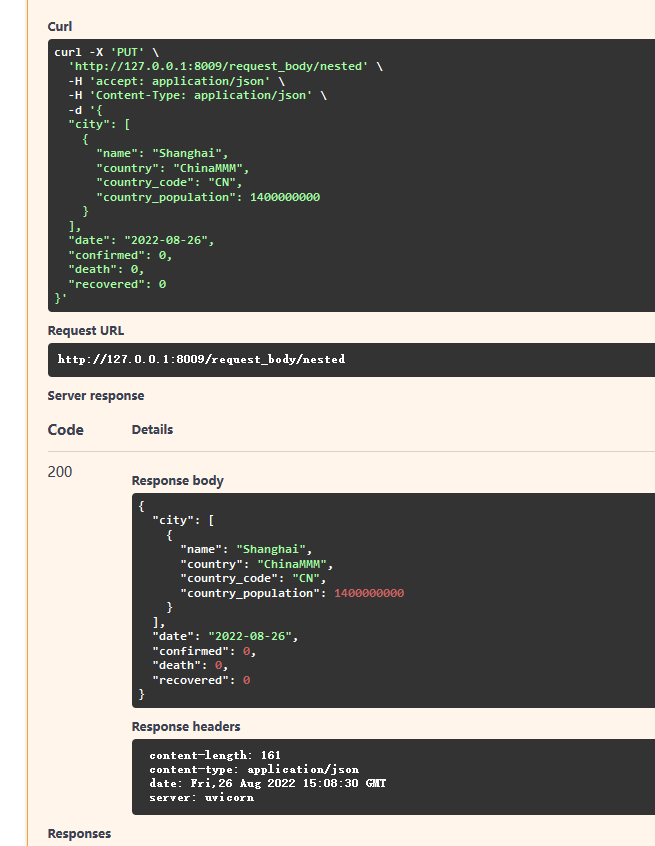Click the Curl section heading
Screen dimensions: 655x846
(x=59, y=26)
